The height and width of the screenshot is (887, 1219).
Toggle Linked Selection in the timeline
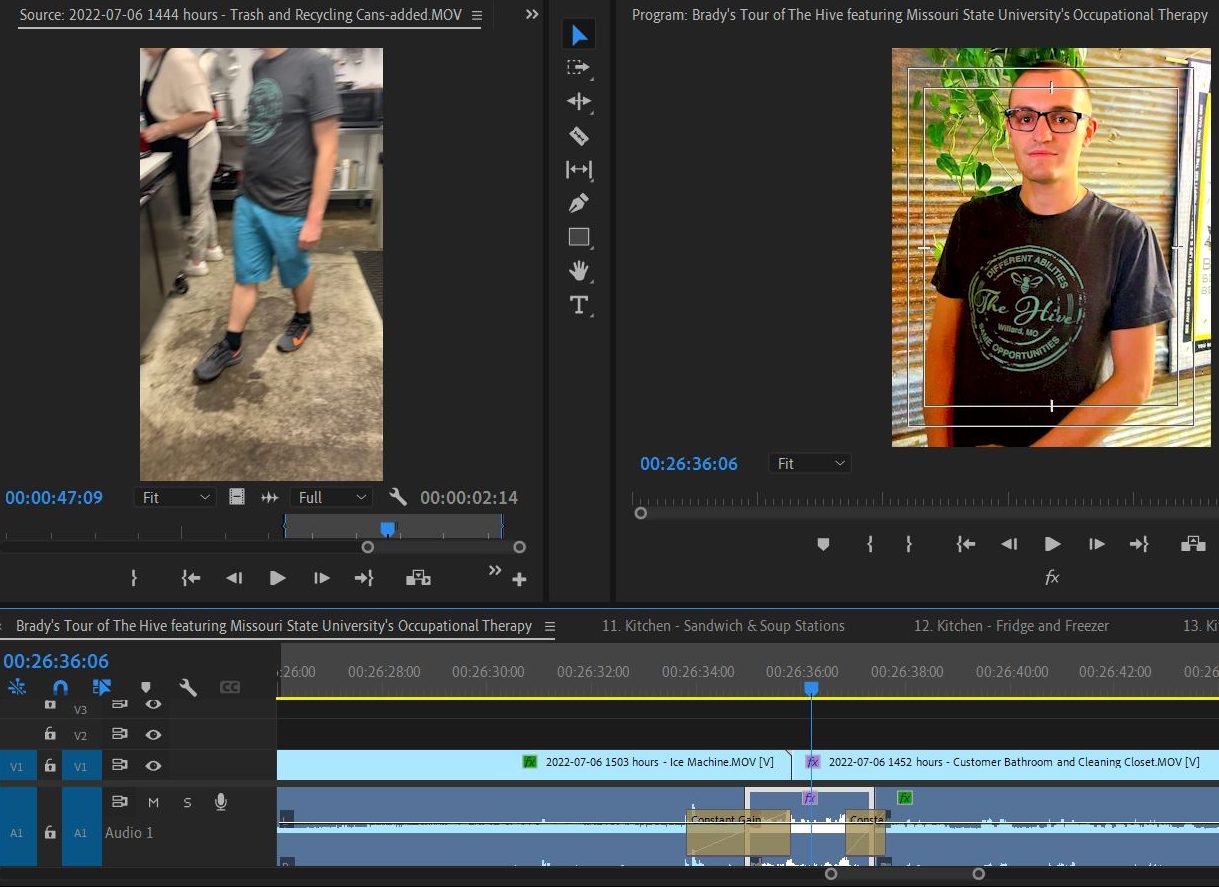[x=102, y=687]
